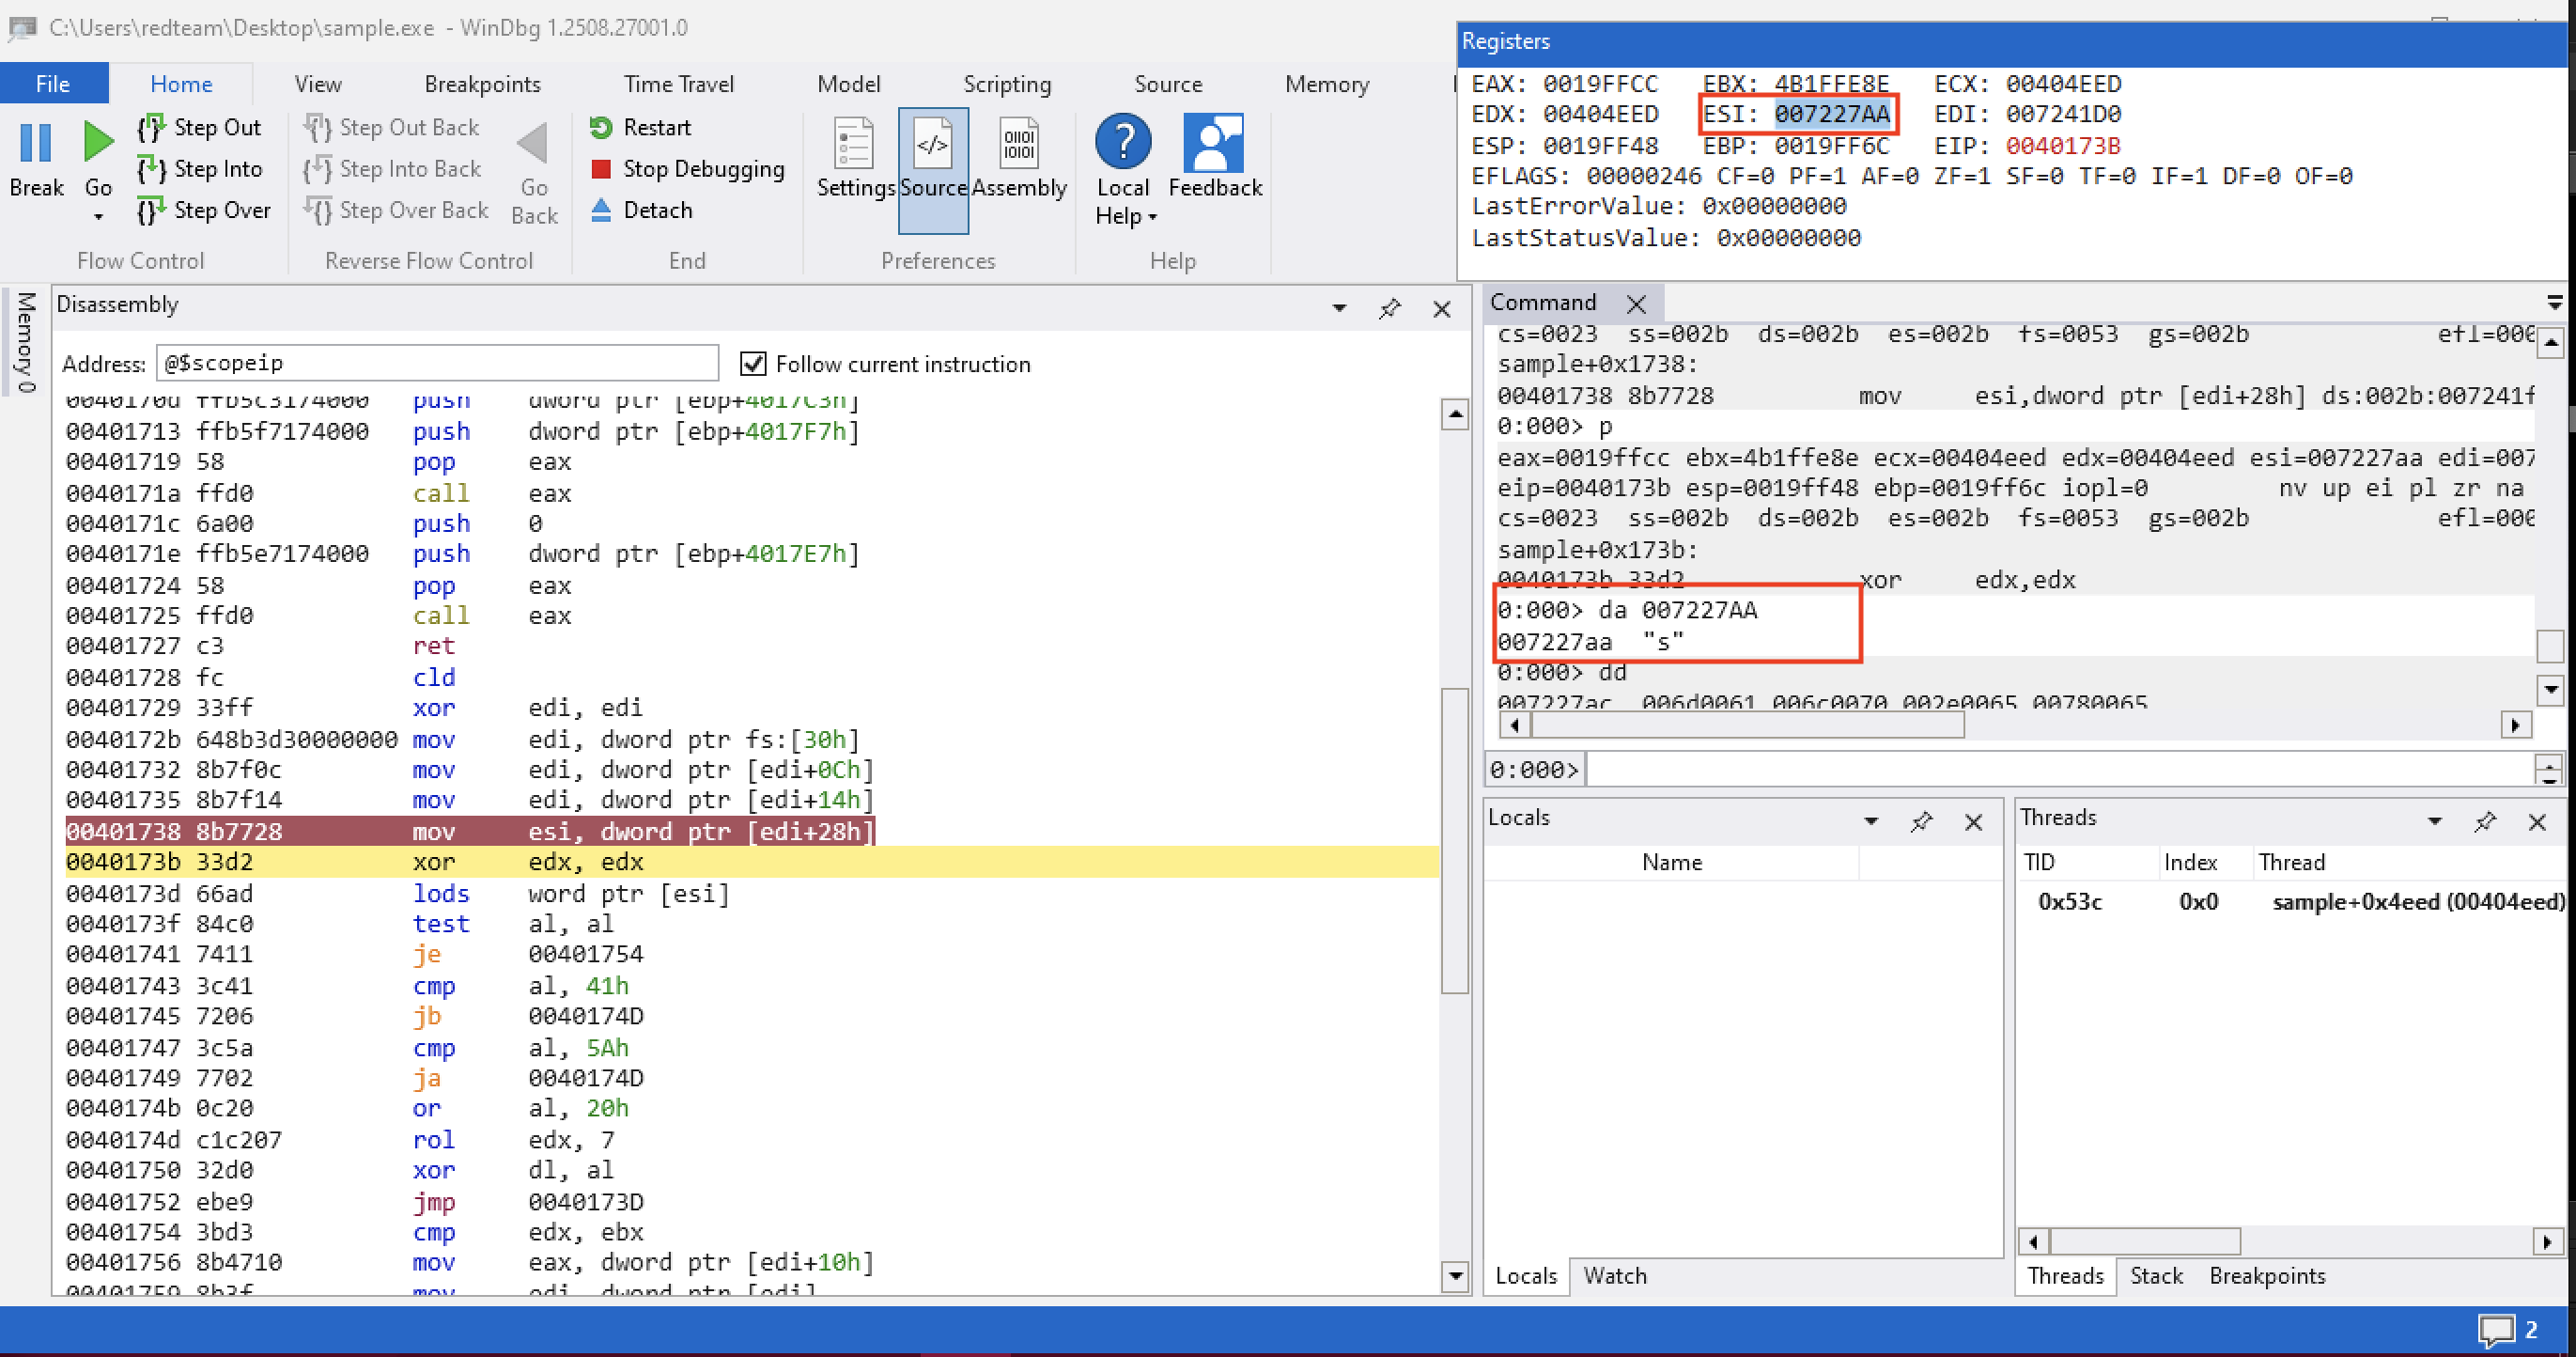Switch to the Breakpoints ribbon tab
This screenshot has width=2576, height=1357.
(x=482, y=84)
